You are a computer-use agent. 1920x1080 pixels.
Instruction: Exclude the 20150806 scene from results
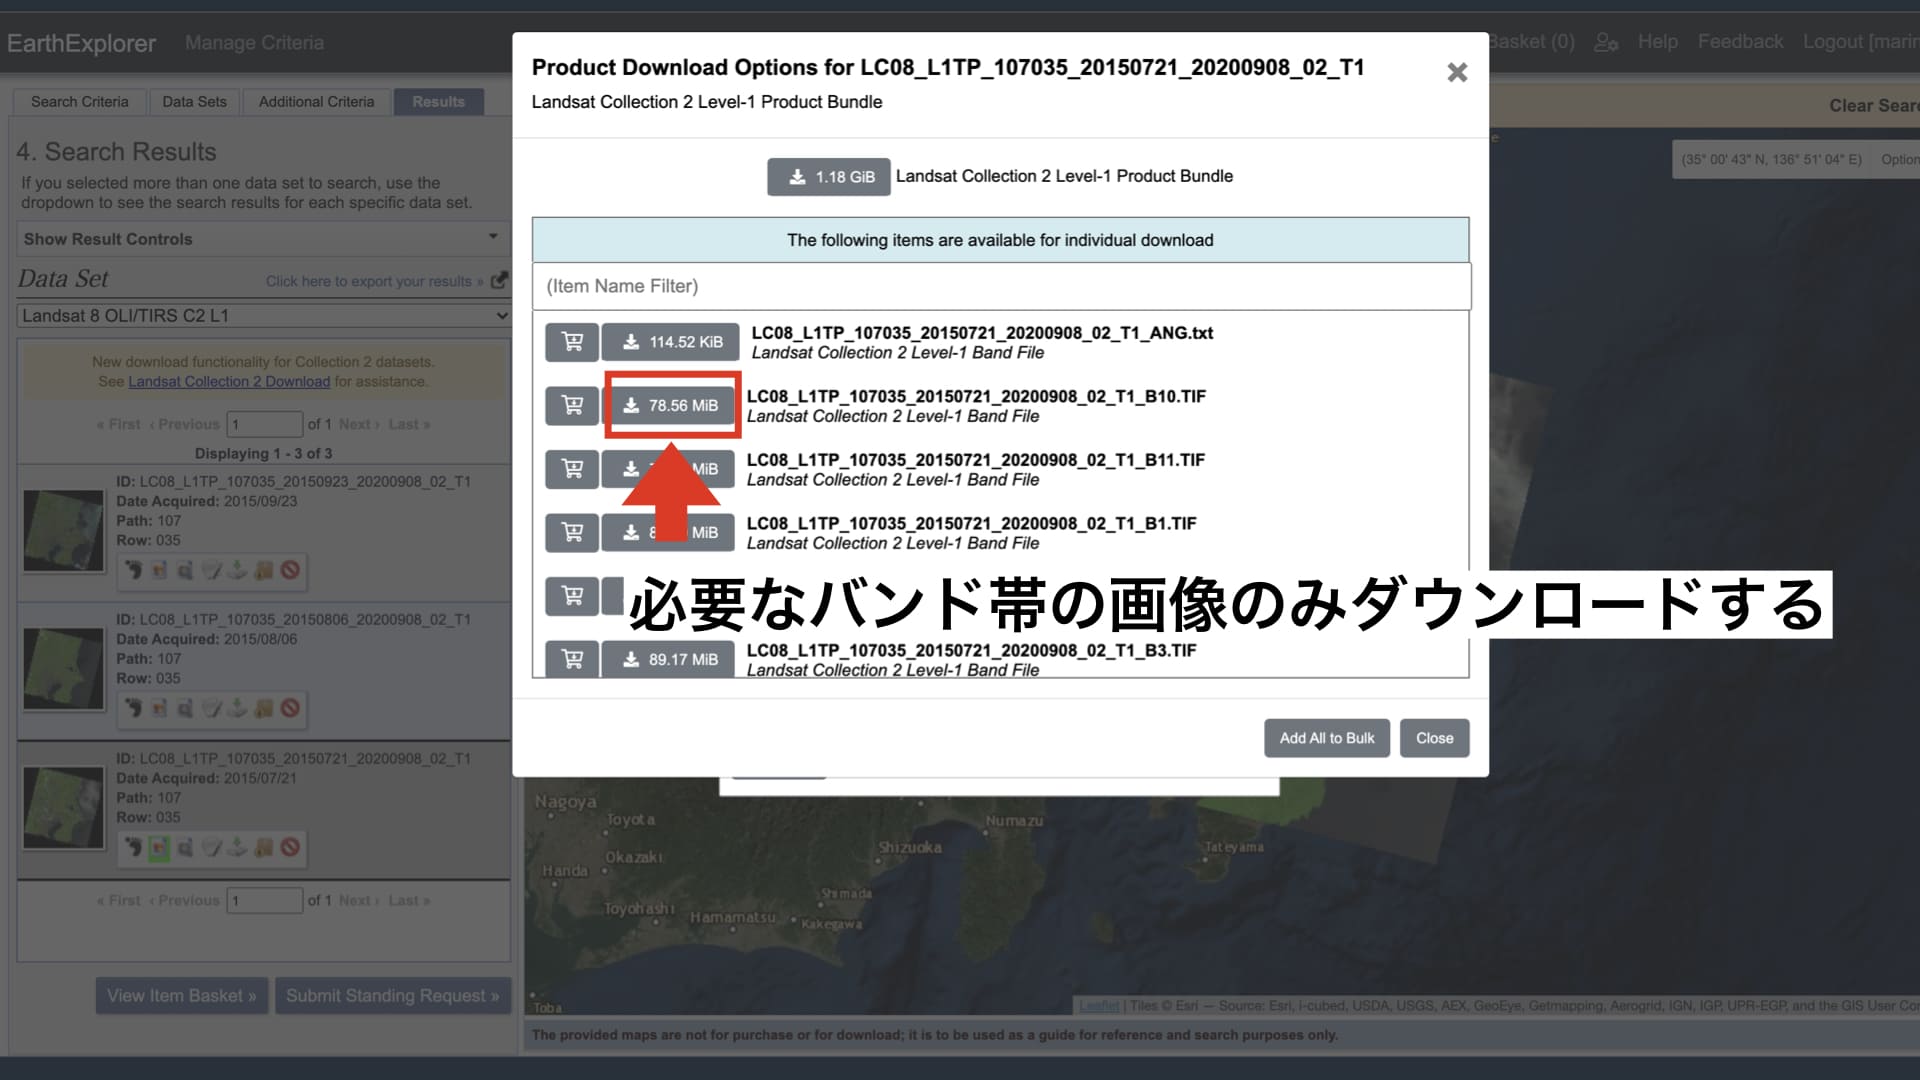tap(290, 708)
